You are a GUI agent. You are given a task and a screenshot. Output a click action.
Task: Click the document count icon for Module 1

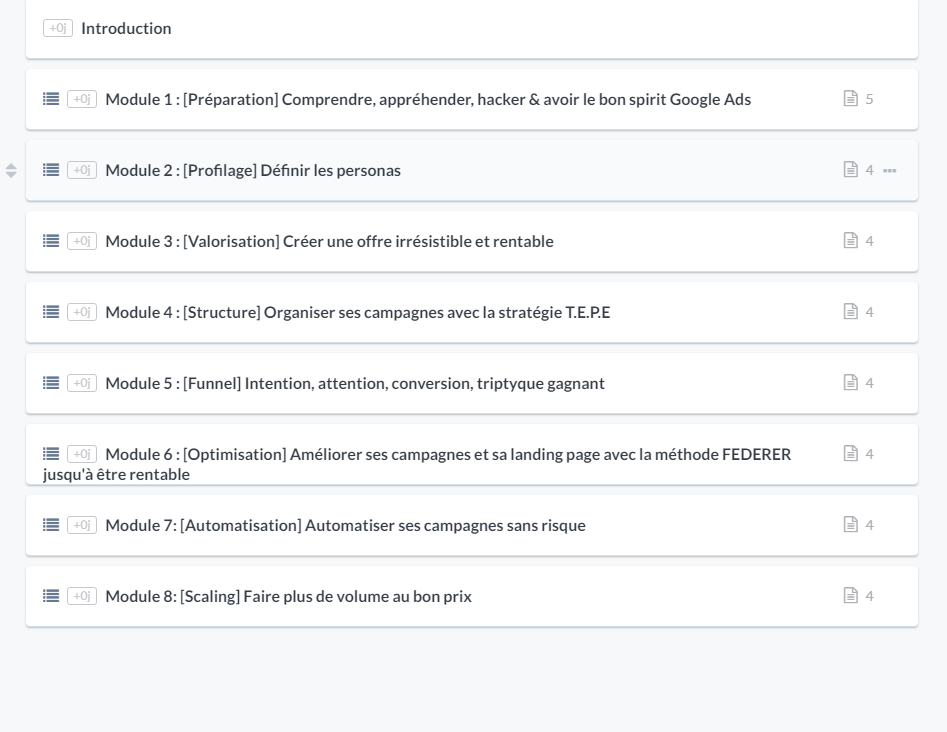pyautogui.click(x=850, y=98)
